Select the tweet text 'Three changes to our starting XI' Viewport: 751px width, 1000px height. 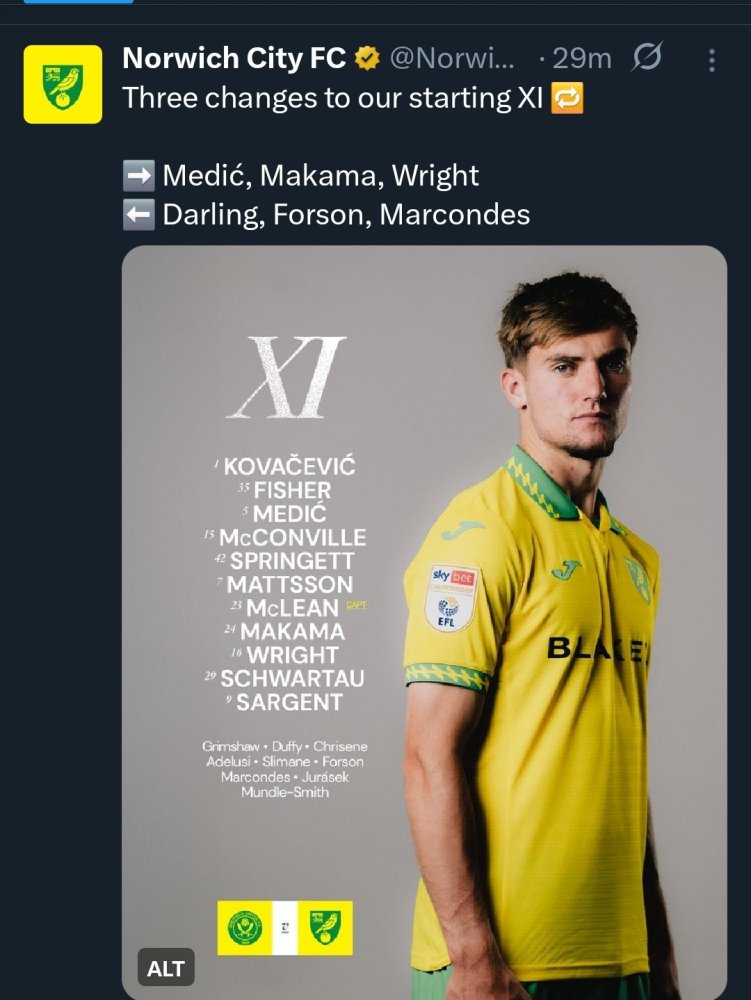point(332,99)
